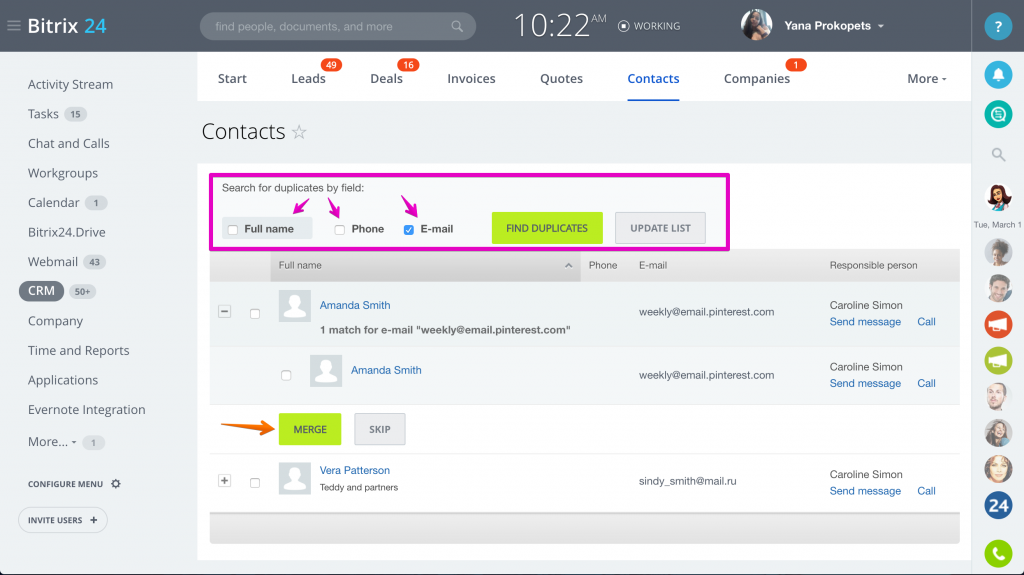Switch to the Leads tab
The width and height of the screenshot is (1024, 575).
(x=308, y=78)
